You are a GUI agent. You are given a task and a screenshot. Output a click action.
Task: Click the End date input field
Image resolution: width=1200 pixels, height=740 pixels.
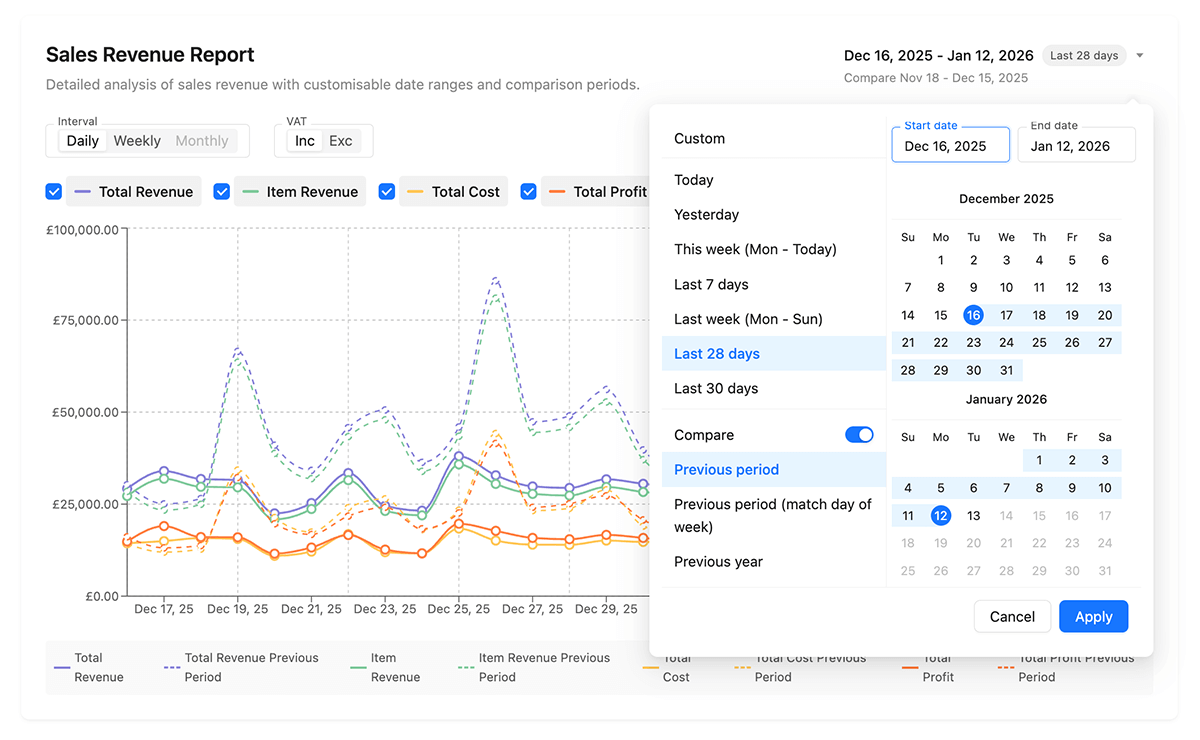pyautogui.click(x=1076, y=146)
